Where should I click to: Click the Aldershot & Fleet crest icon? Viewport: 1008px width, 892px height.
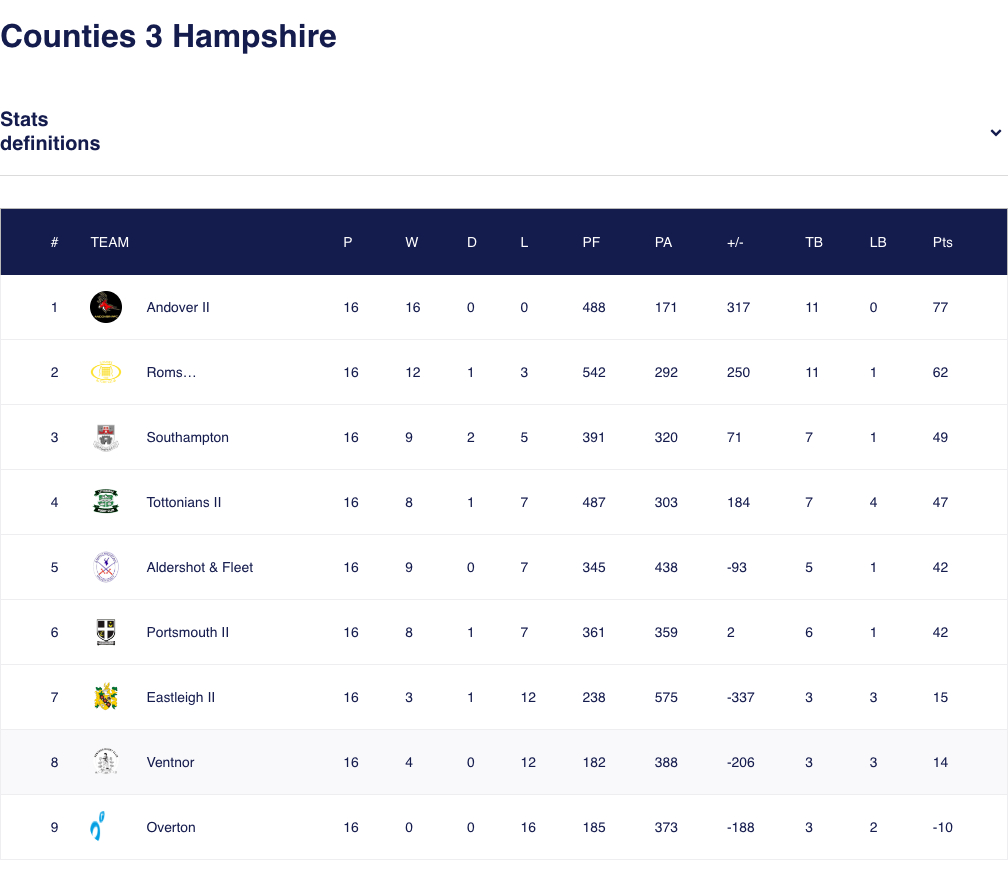tap(106, 567)
